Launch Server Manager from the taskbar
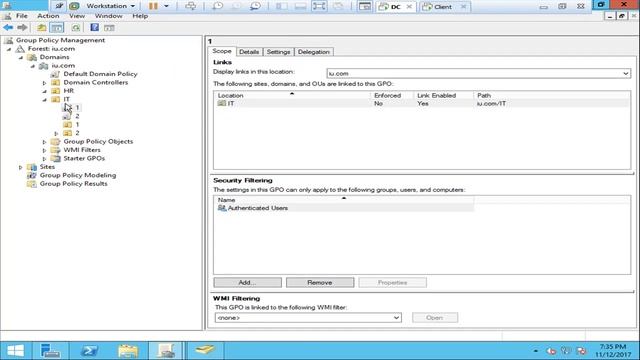Screen dimensions: 640x360 tap(51, 351)
